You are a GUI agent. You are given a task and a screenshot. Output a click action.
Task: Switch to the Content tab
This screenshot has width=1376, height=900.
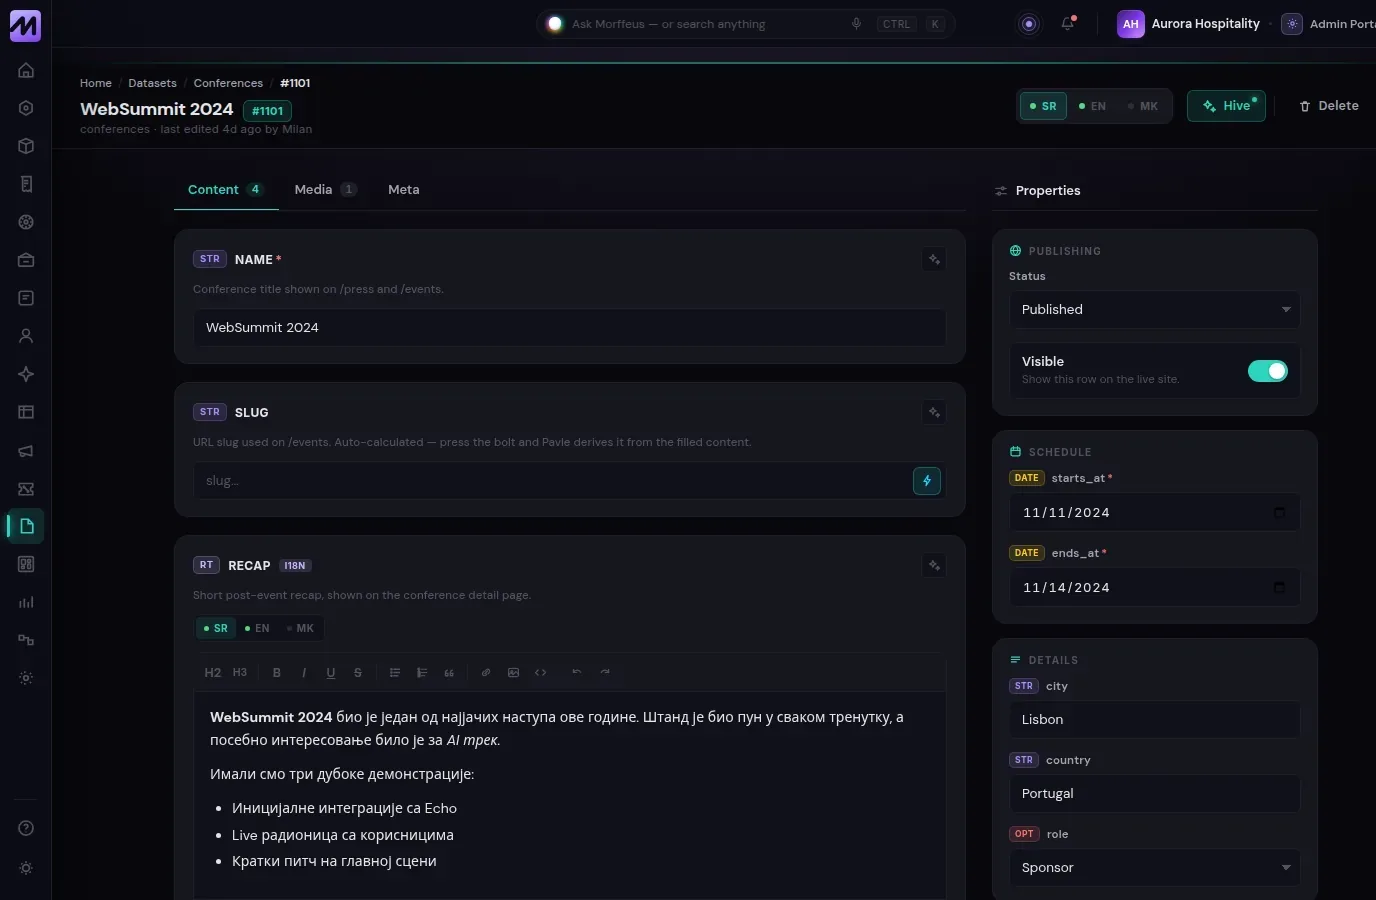click(226, 190)
